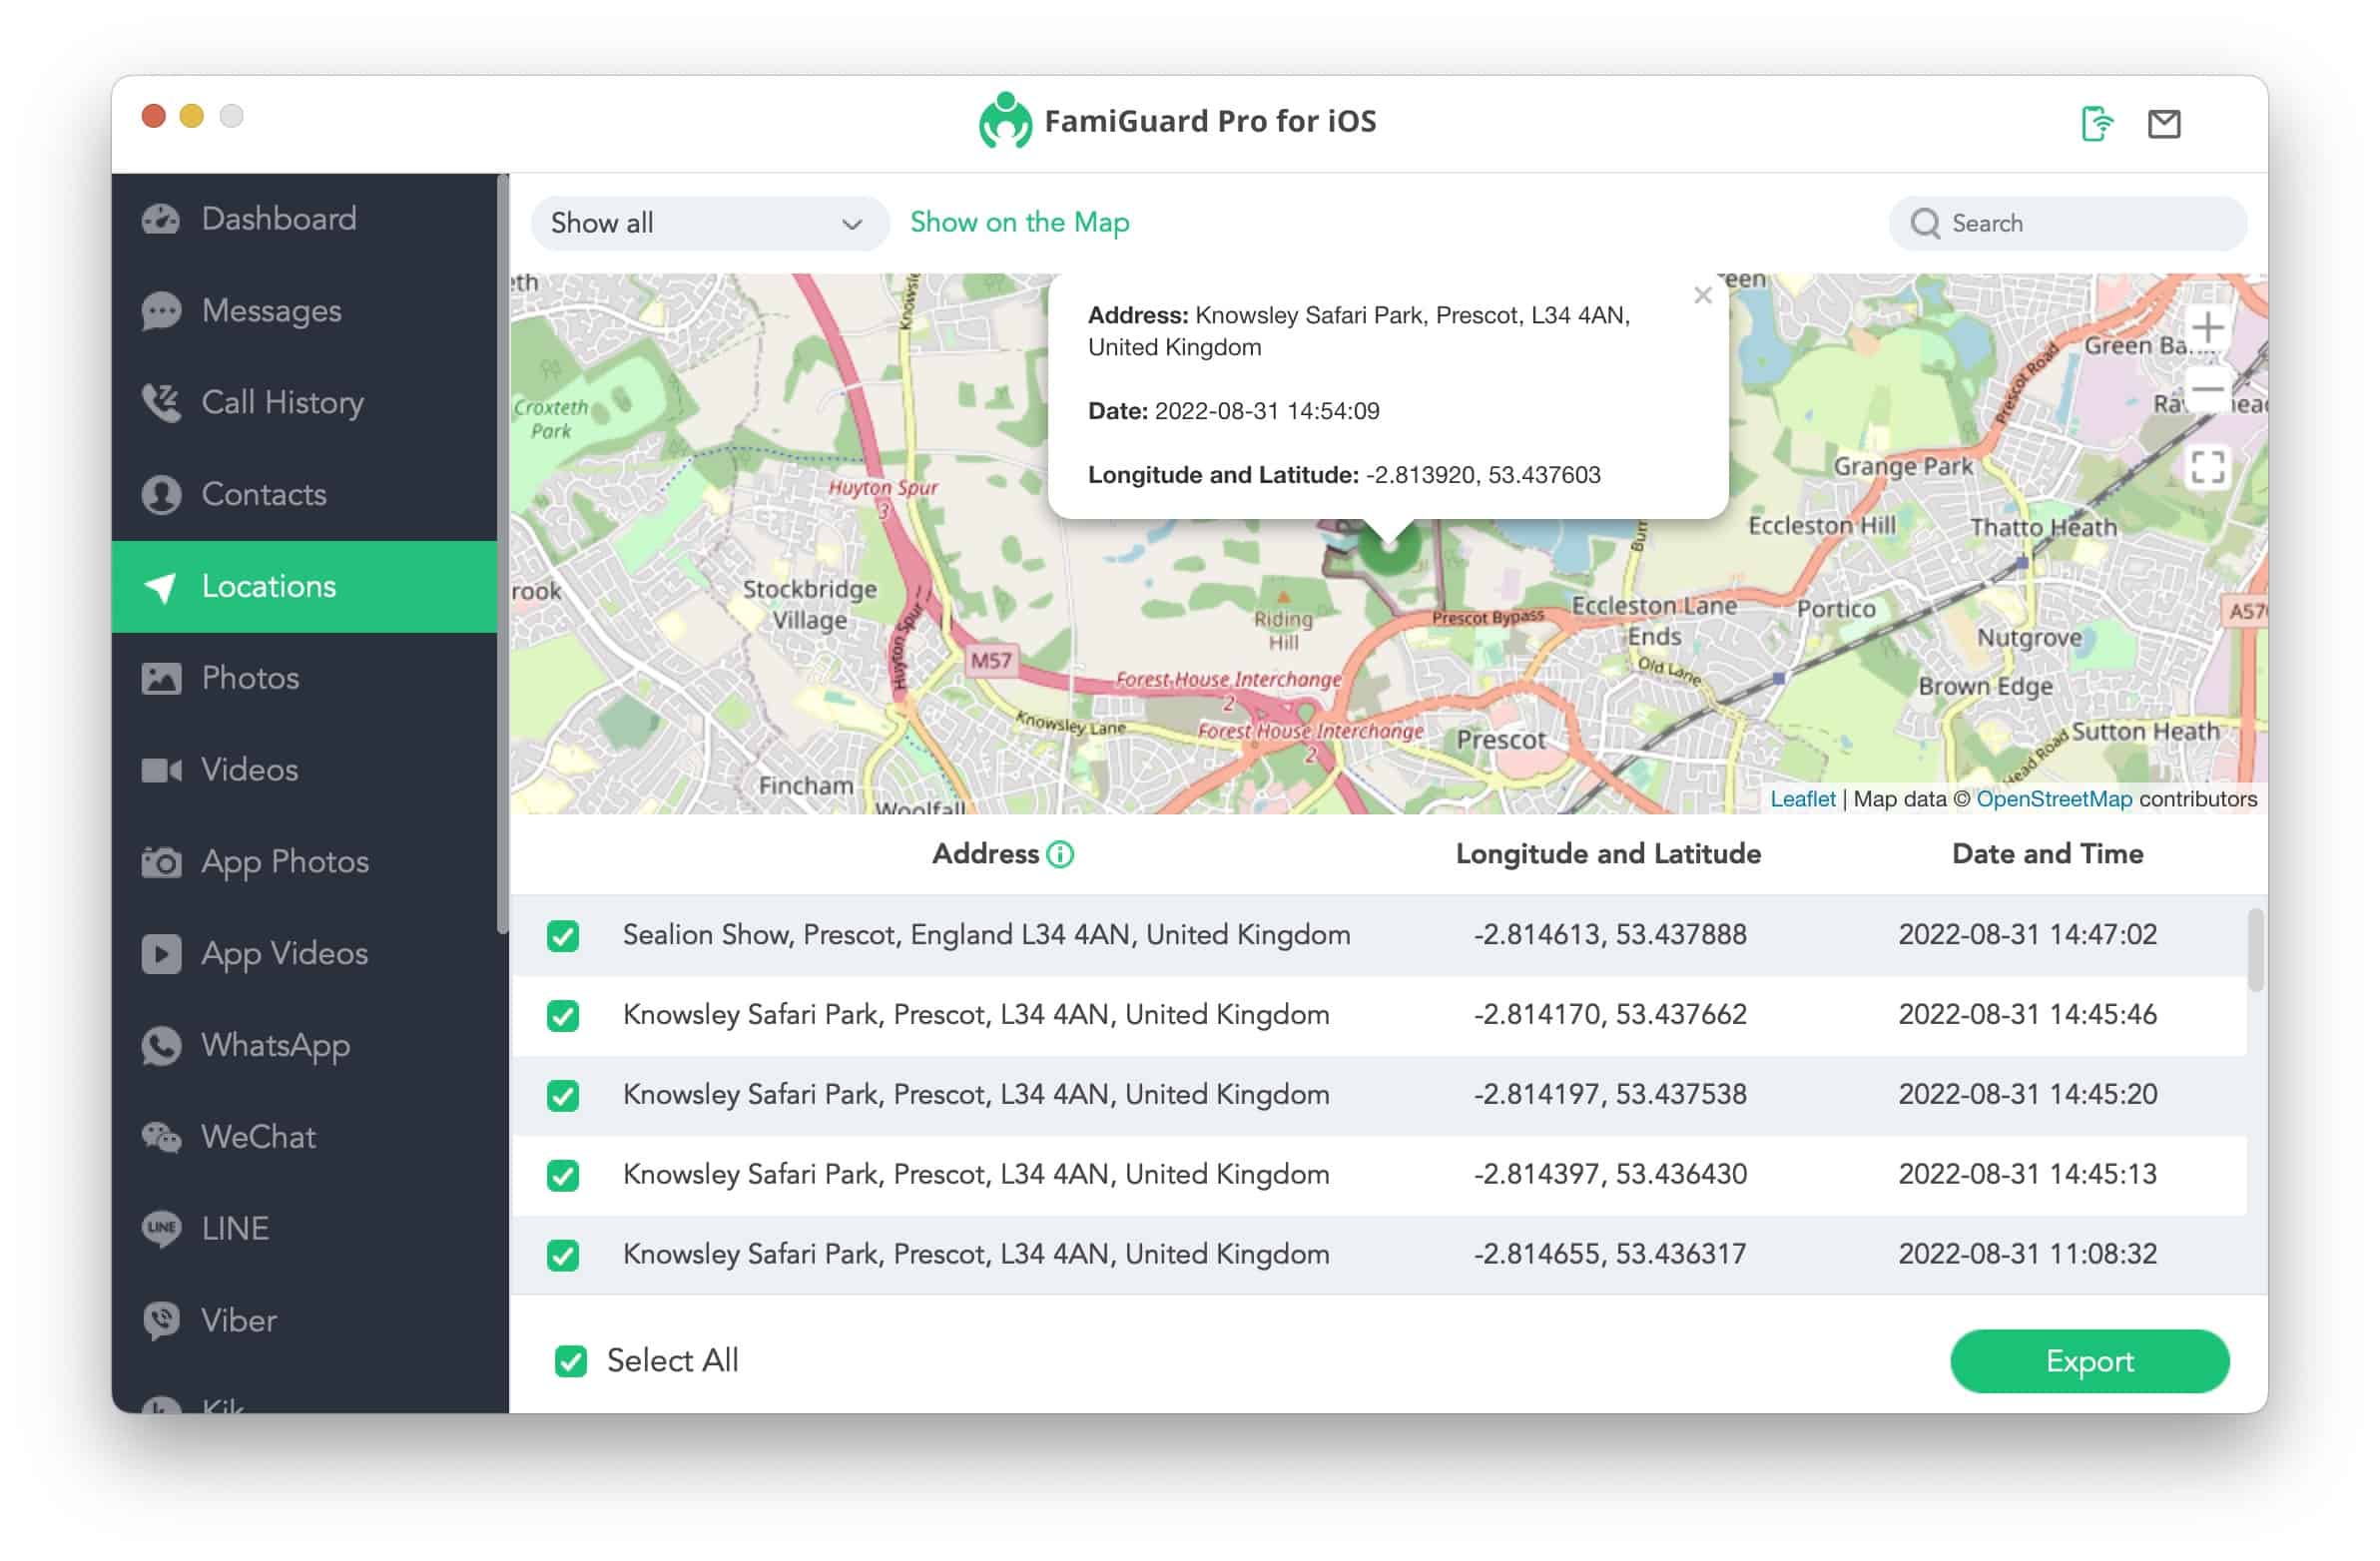Click the location list scrollbar
2380x1561 pixels.
(x=2255, y=950)
